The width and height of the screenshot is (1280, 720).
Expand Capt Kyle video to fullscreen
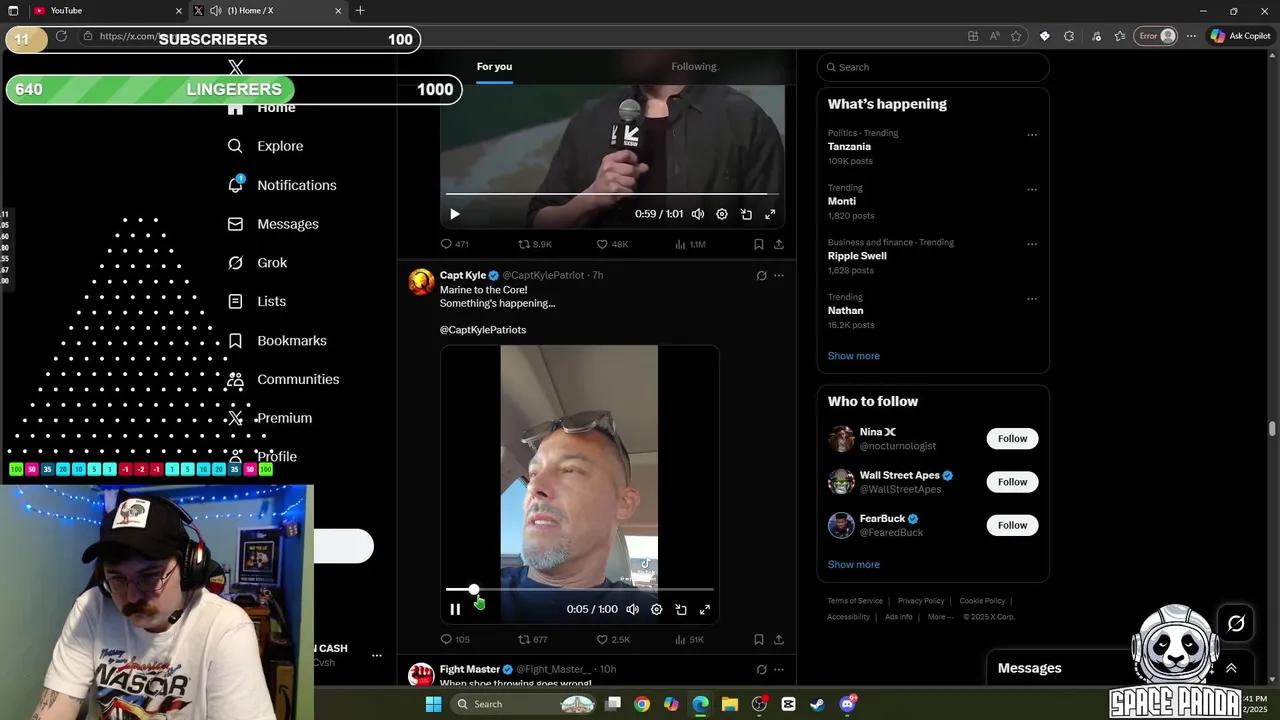pos(705,609)
